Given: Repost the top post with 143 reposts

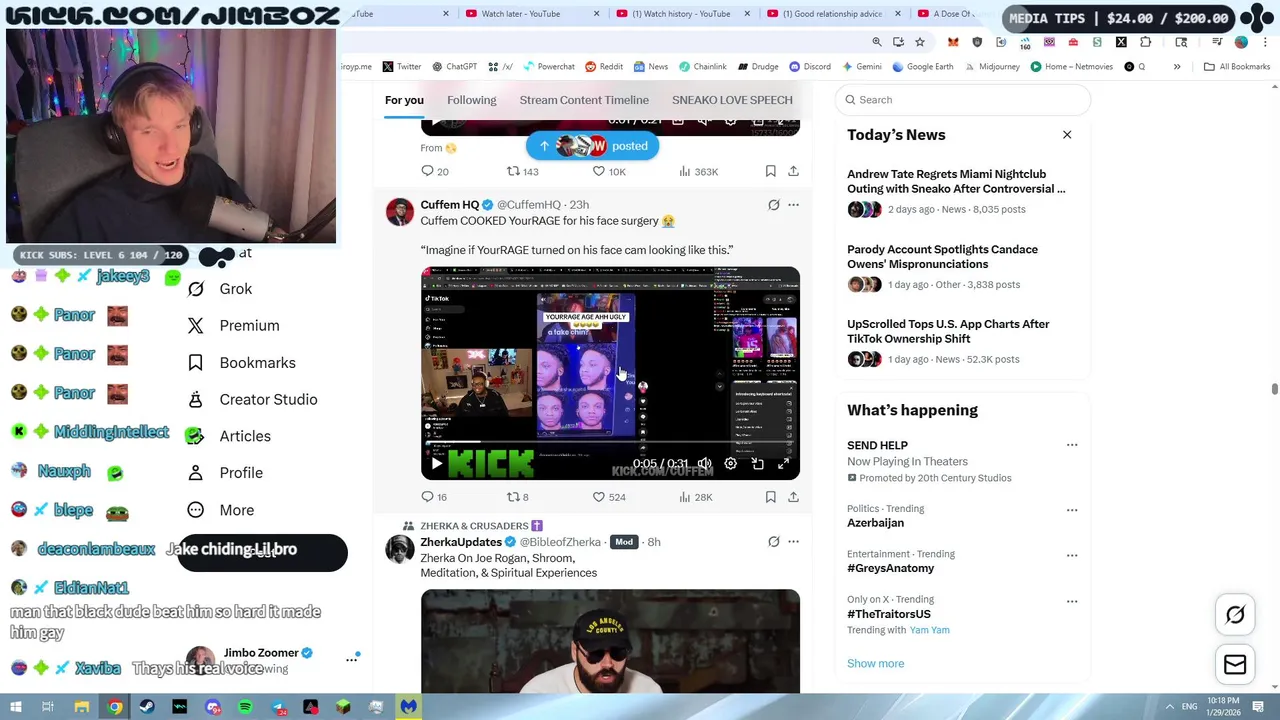Looking at the screenshot, I should [522, 172].
